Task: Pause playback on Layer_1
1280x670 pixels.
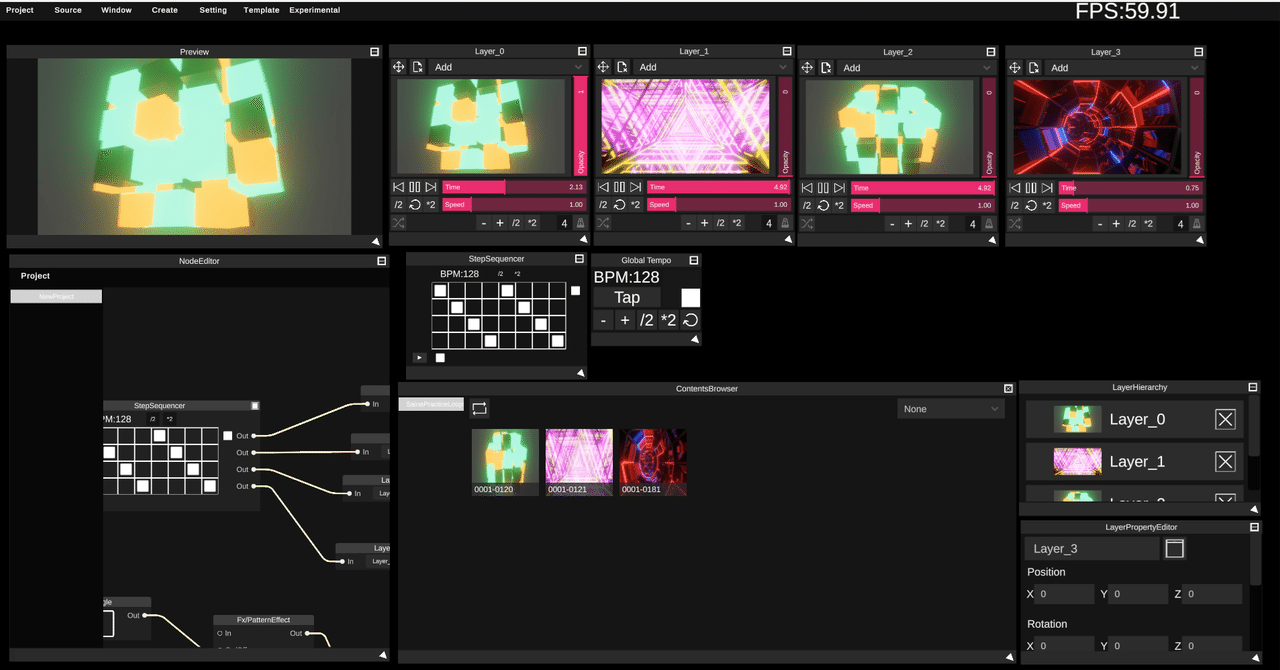Action: point(618,186)
